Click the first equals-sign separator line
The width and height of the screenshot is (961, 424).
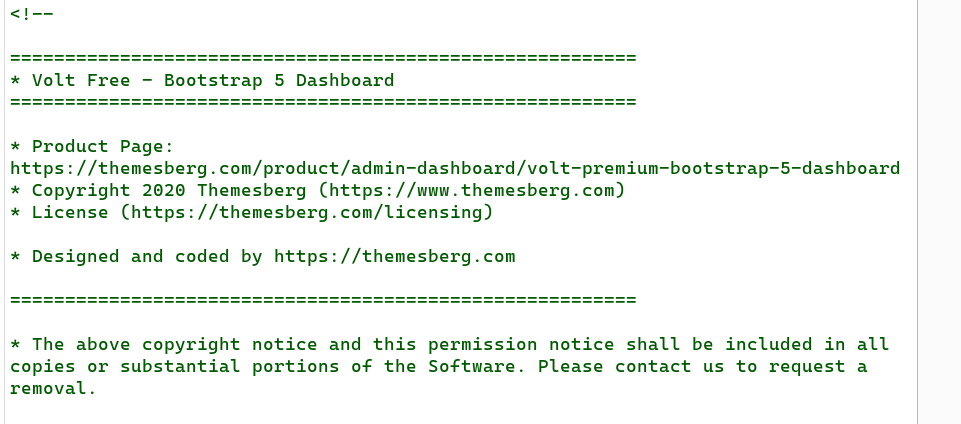(x=323, y=58)
